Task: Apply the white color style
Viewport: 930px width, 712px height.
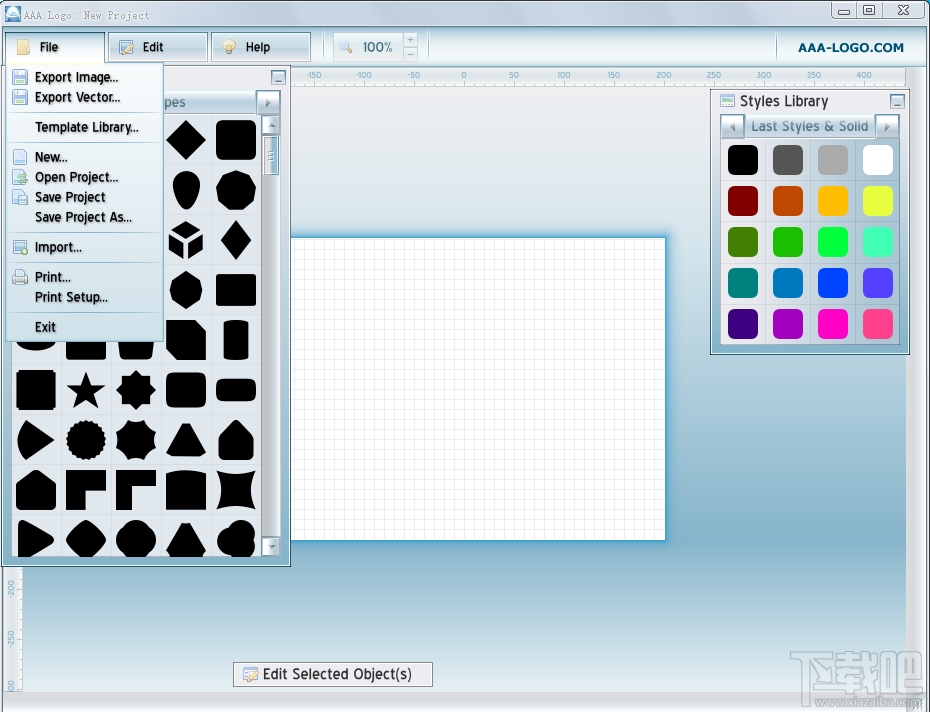Action: click(x=878, y=160)
